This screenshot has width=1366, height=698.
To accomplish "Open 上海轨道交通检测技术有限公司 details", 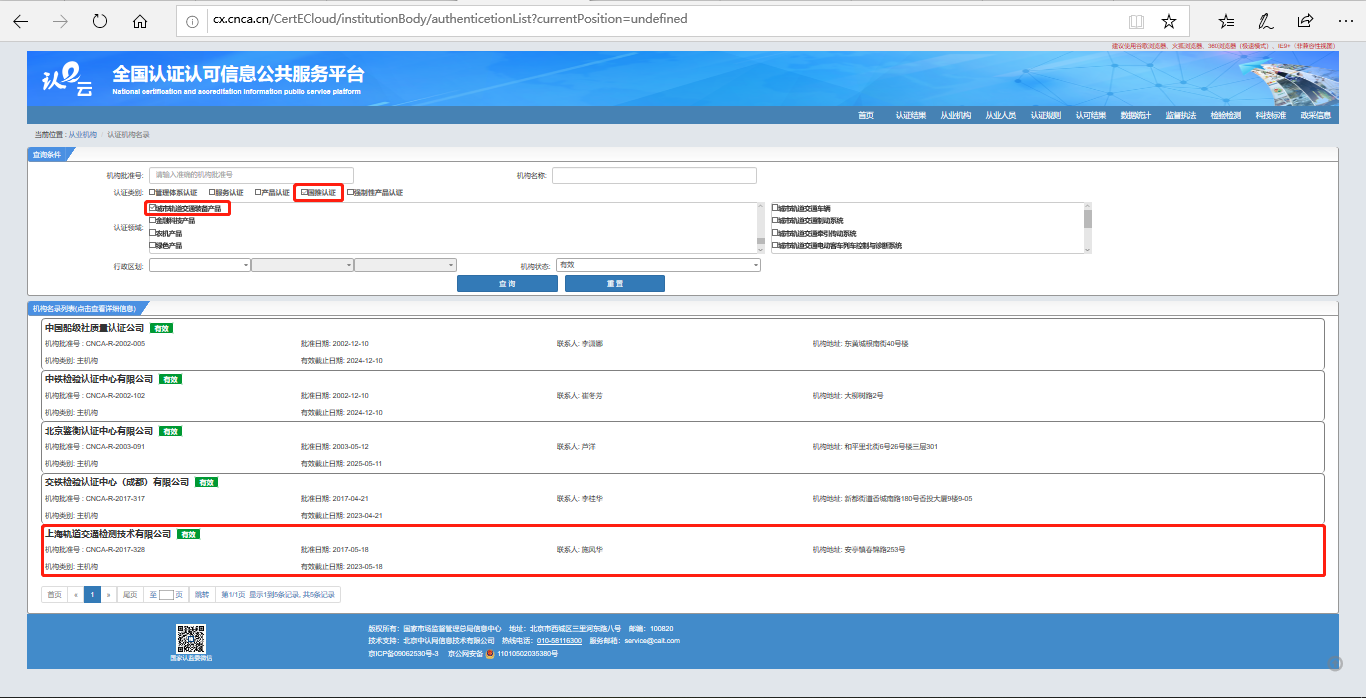I will (x=108, y=534).
